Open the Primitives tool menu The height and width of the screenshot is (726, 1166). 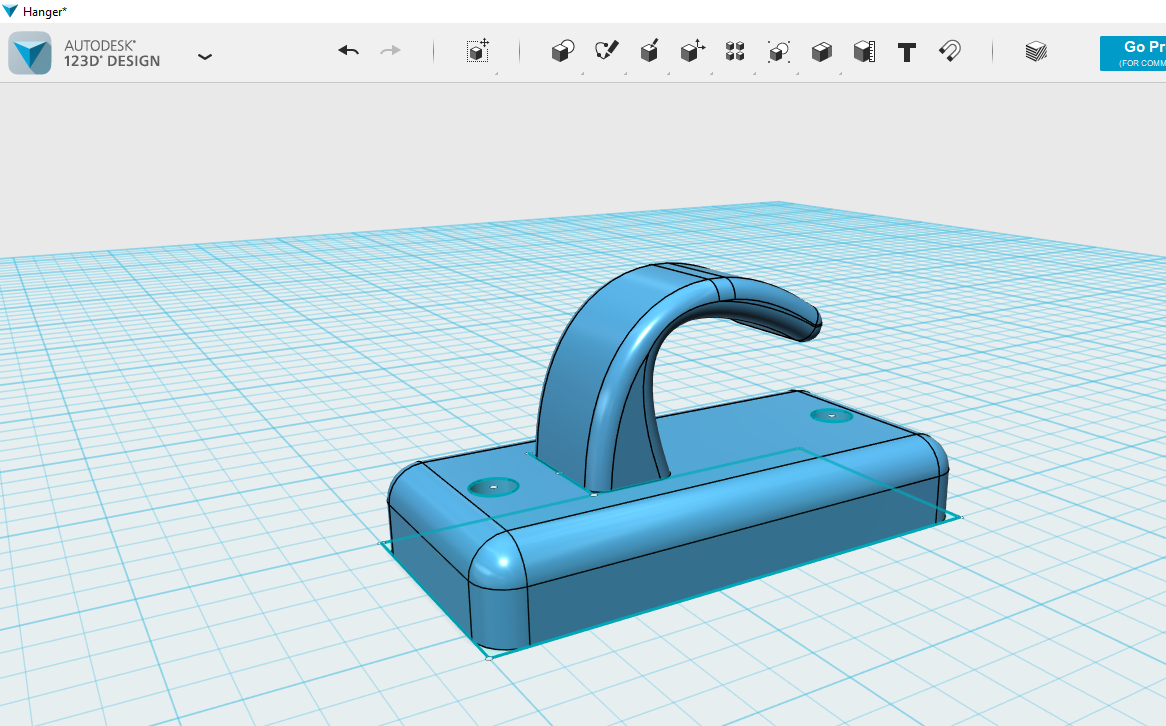pos(563,51)
